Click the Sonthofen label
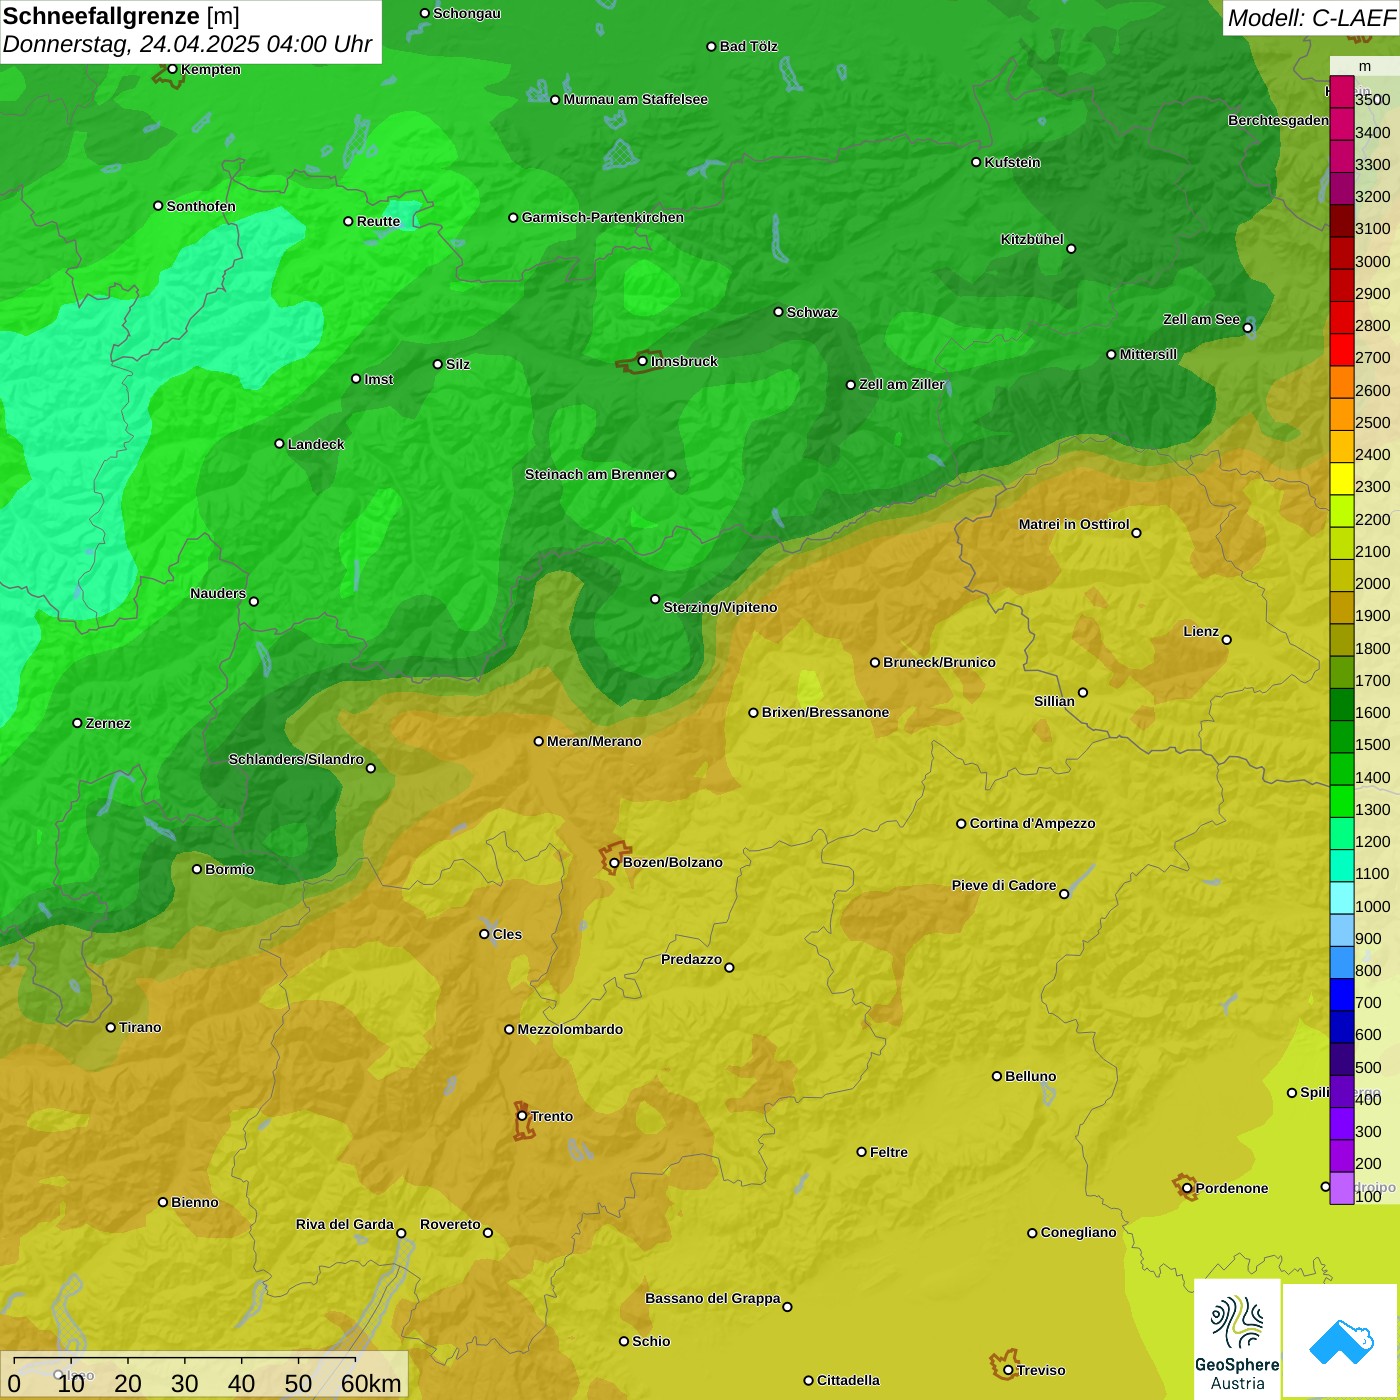Viewport: 1400px width, 1400px height. (x=201, y=206)
